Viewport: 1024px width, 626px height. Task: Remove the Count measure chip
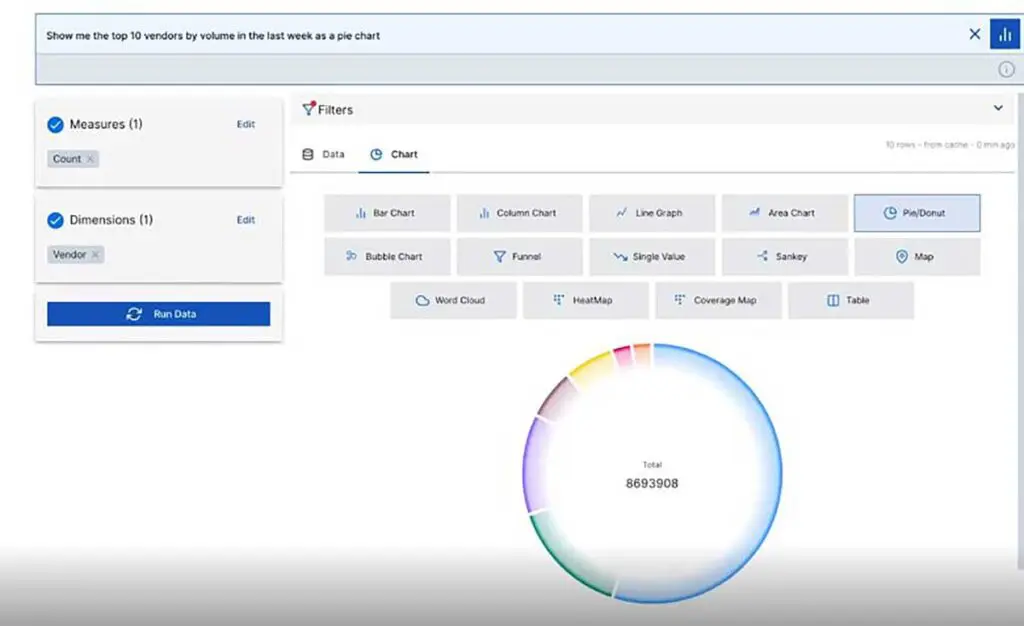tap(90, 158)
